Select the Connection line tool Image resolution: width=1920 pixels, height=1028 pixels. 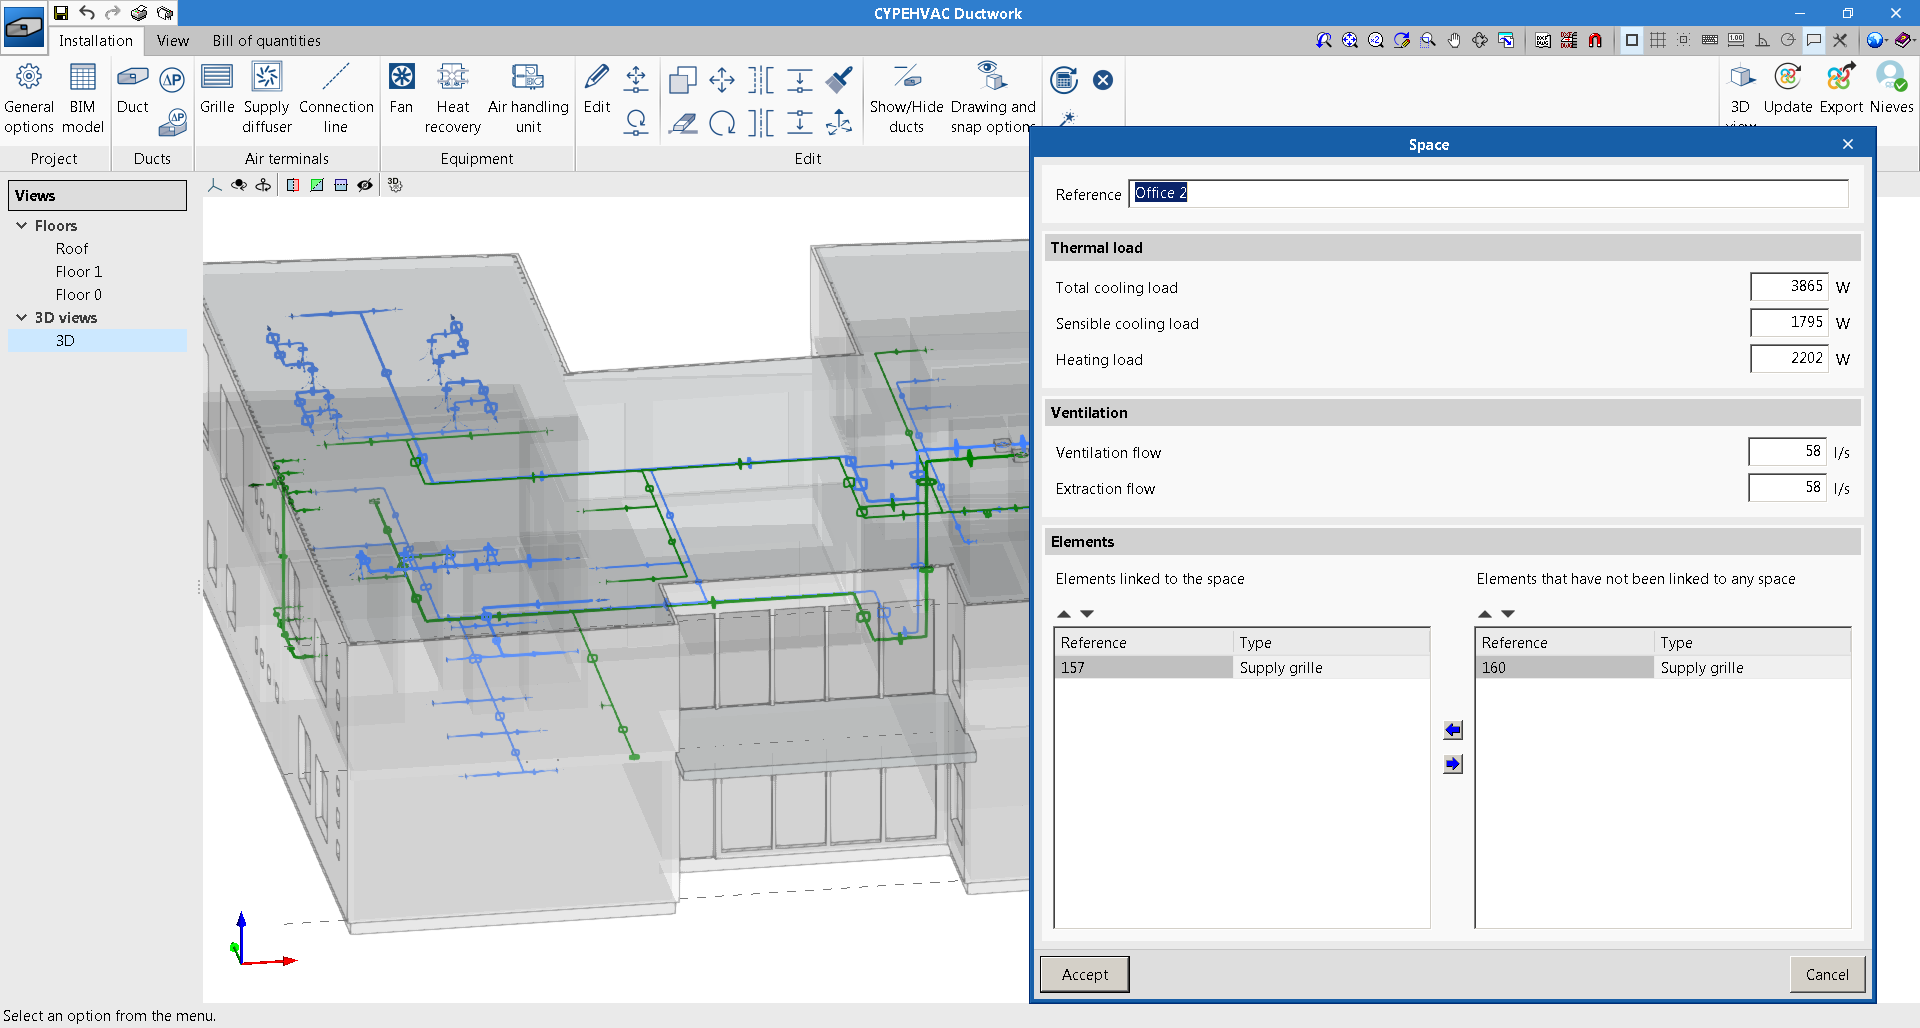coord(336,98)
